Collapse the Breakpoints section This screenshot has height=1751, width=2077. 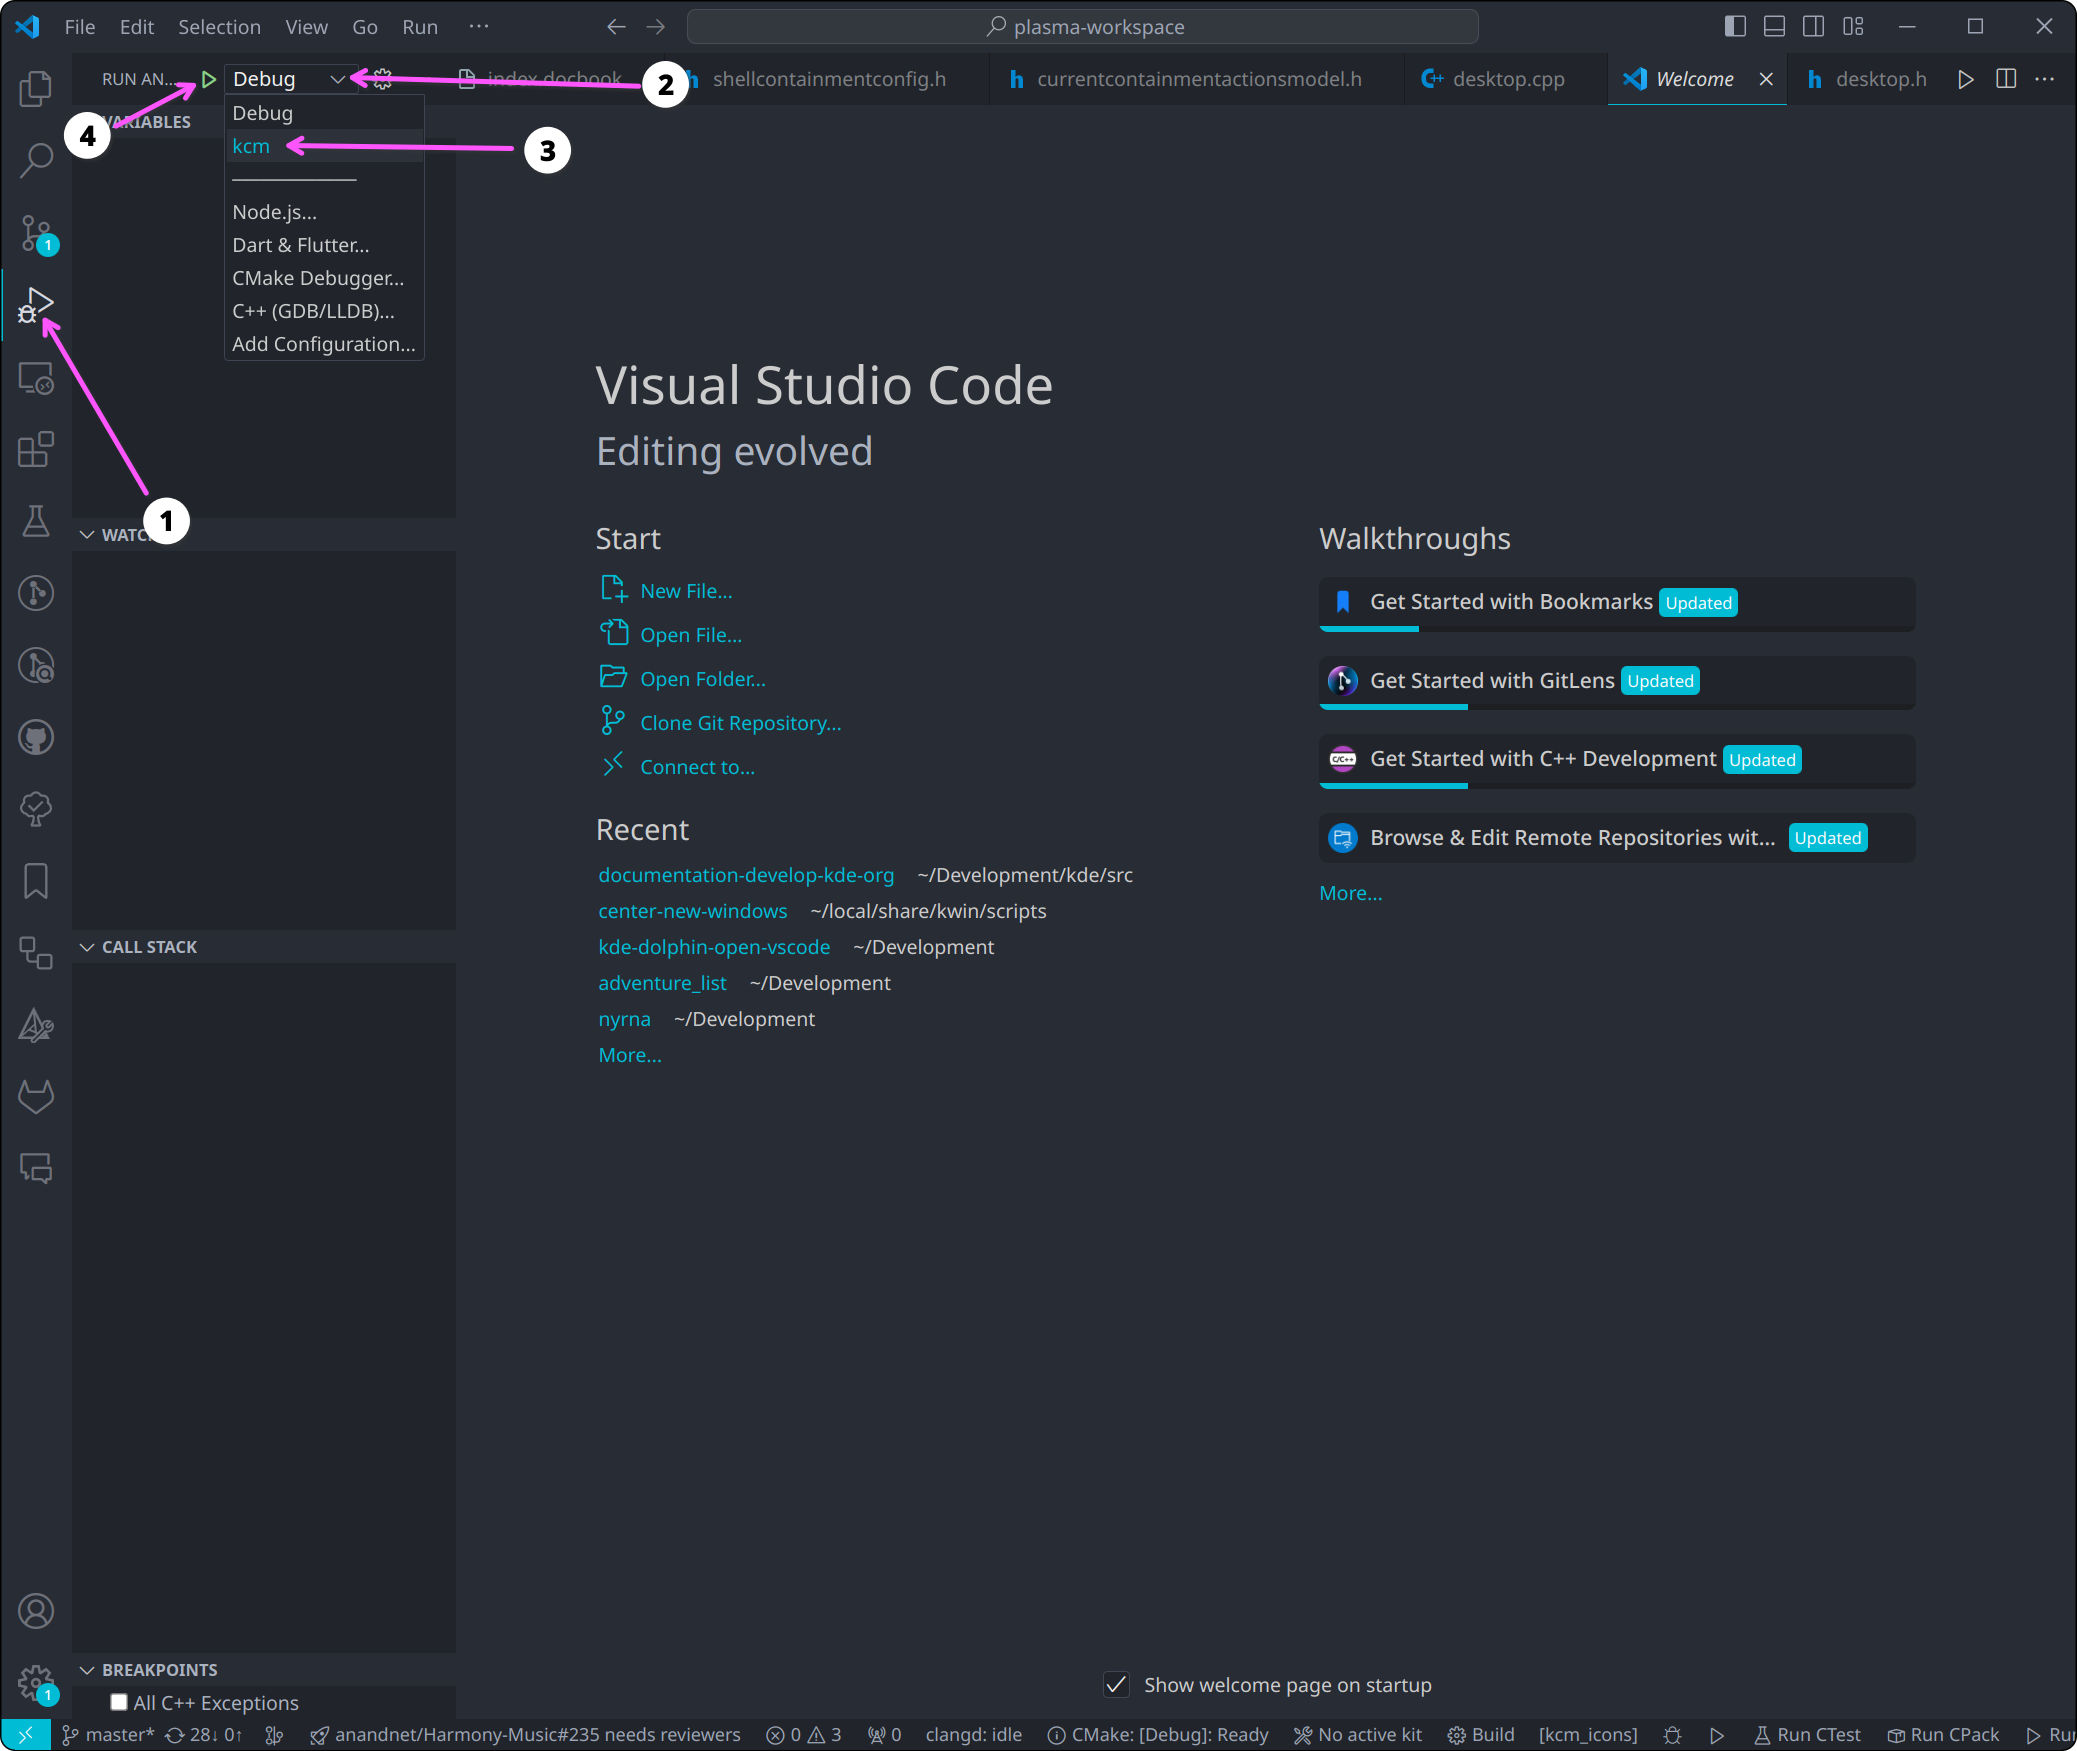pyautogui.click(x=87, y=1670)
